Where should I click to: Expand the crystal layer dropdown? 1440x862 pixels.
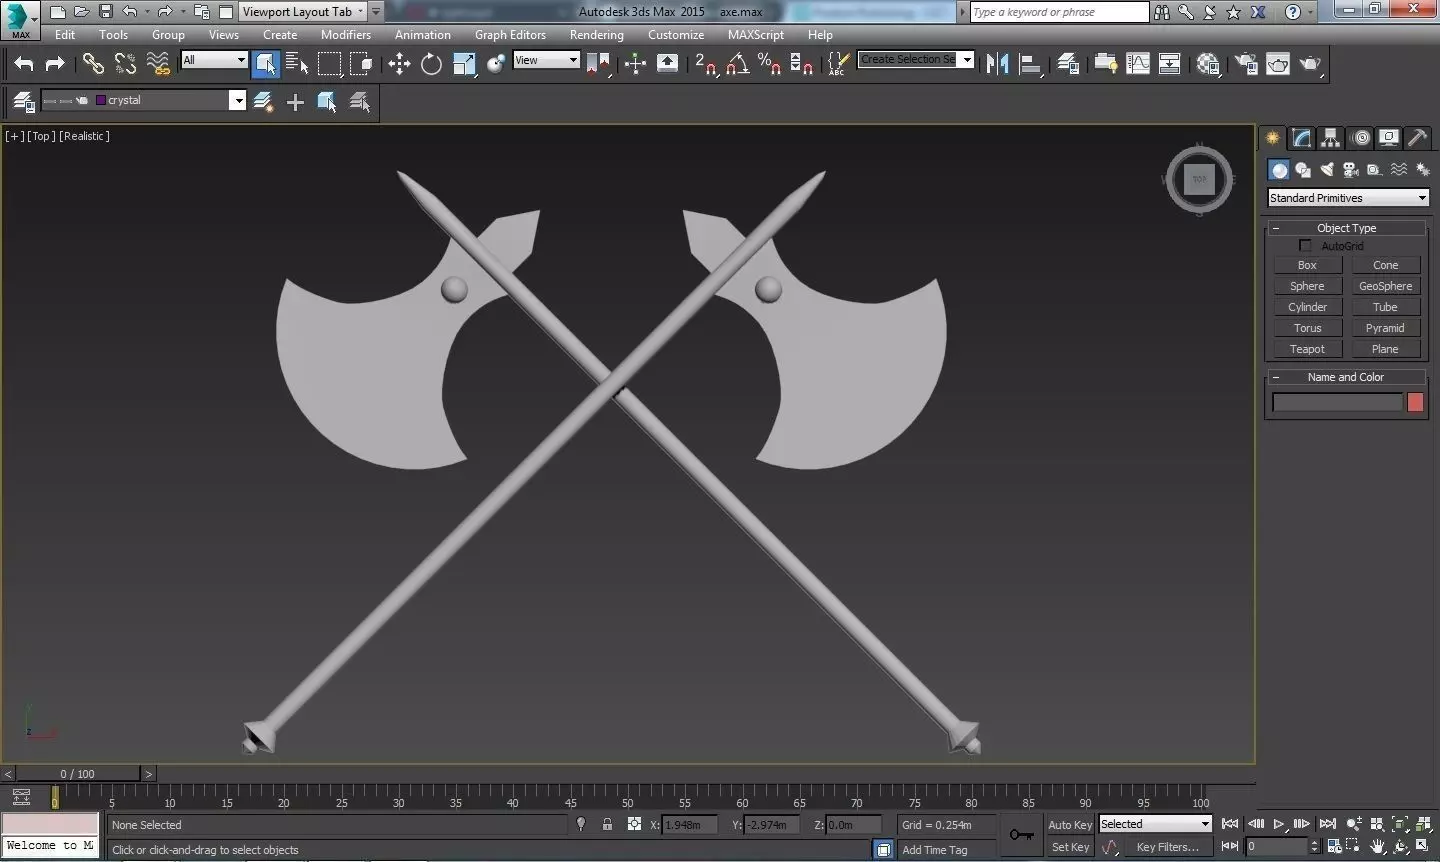point(237,100)
